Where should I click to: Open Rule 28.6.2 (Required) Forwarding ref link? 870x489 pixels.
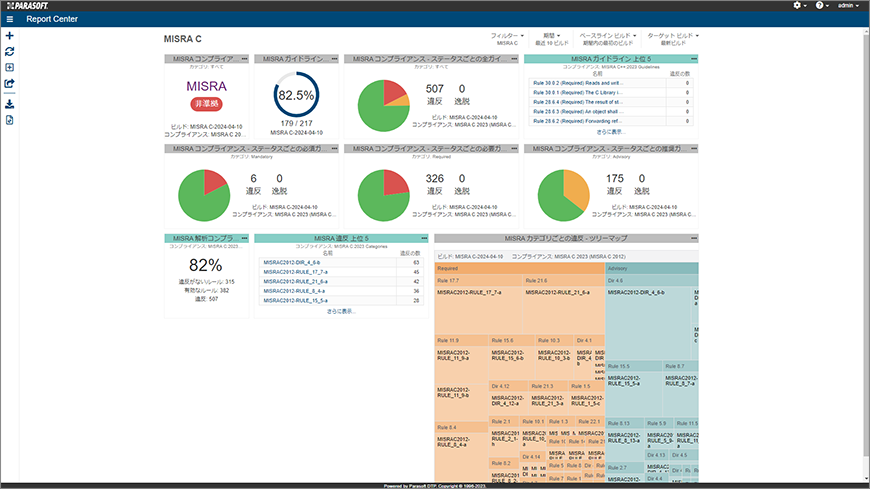pos(578,120)
